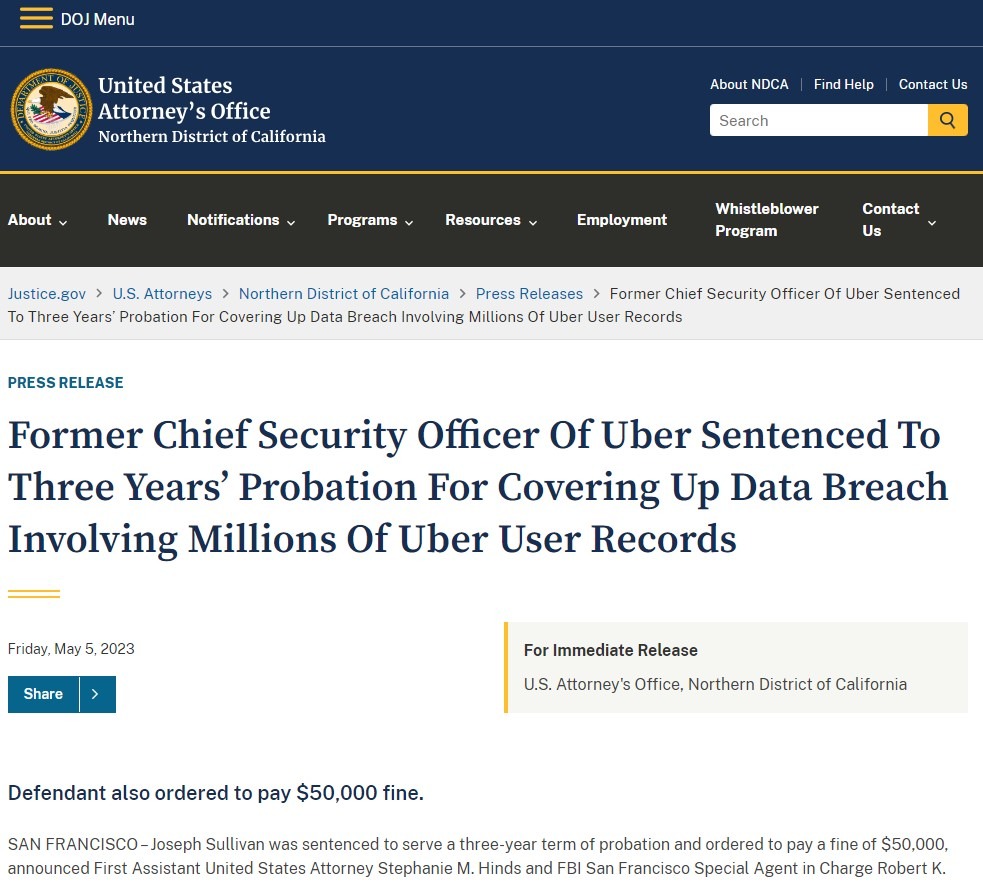Screen dimensions: 983x885
Task: Click the Share button
Action: point(43,694)
